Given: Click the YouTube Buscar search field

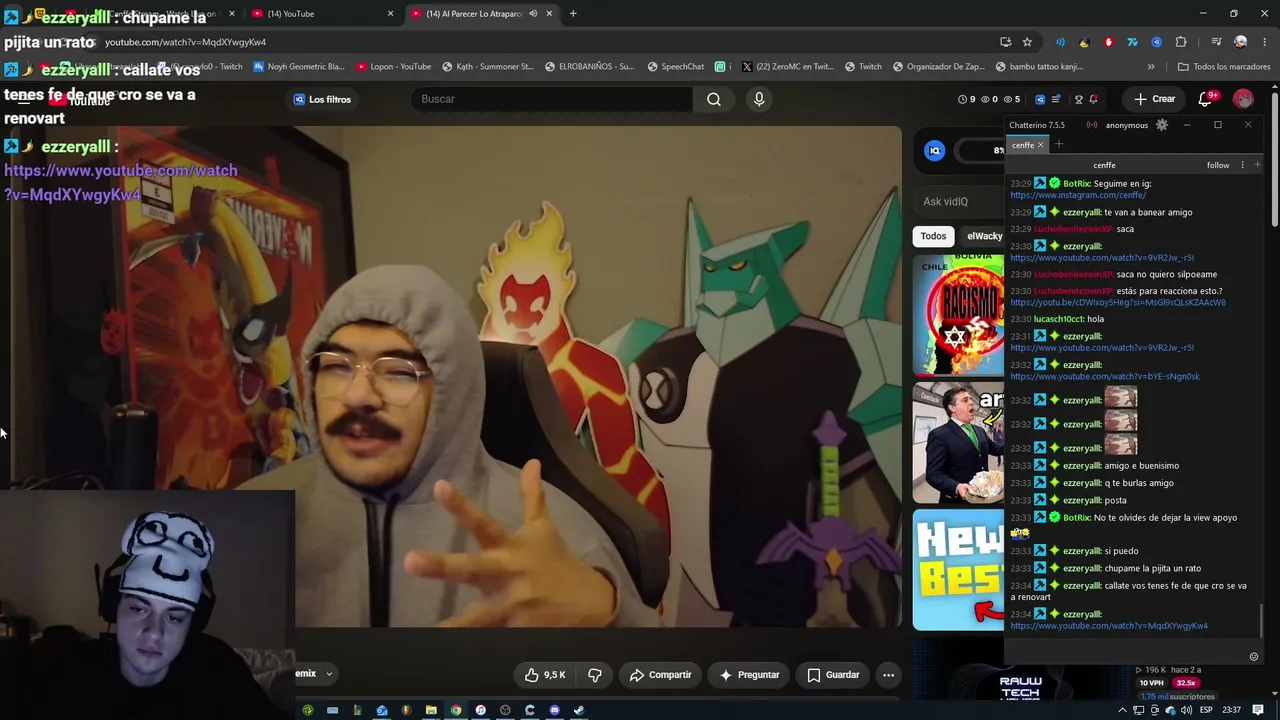Looking at the screenshot, I should 551,99.
